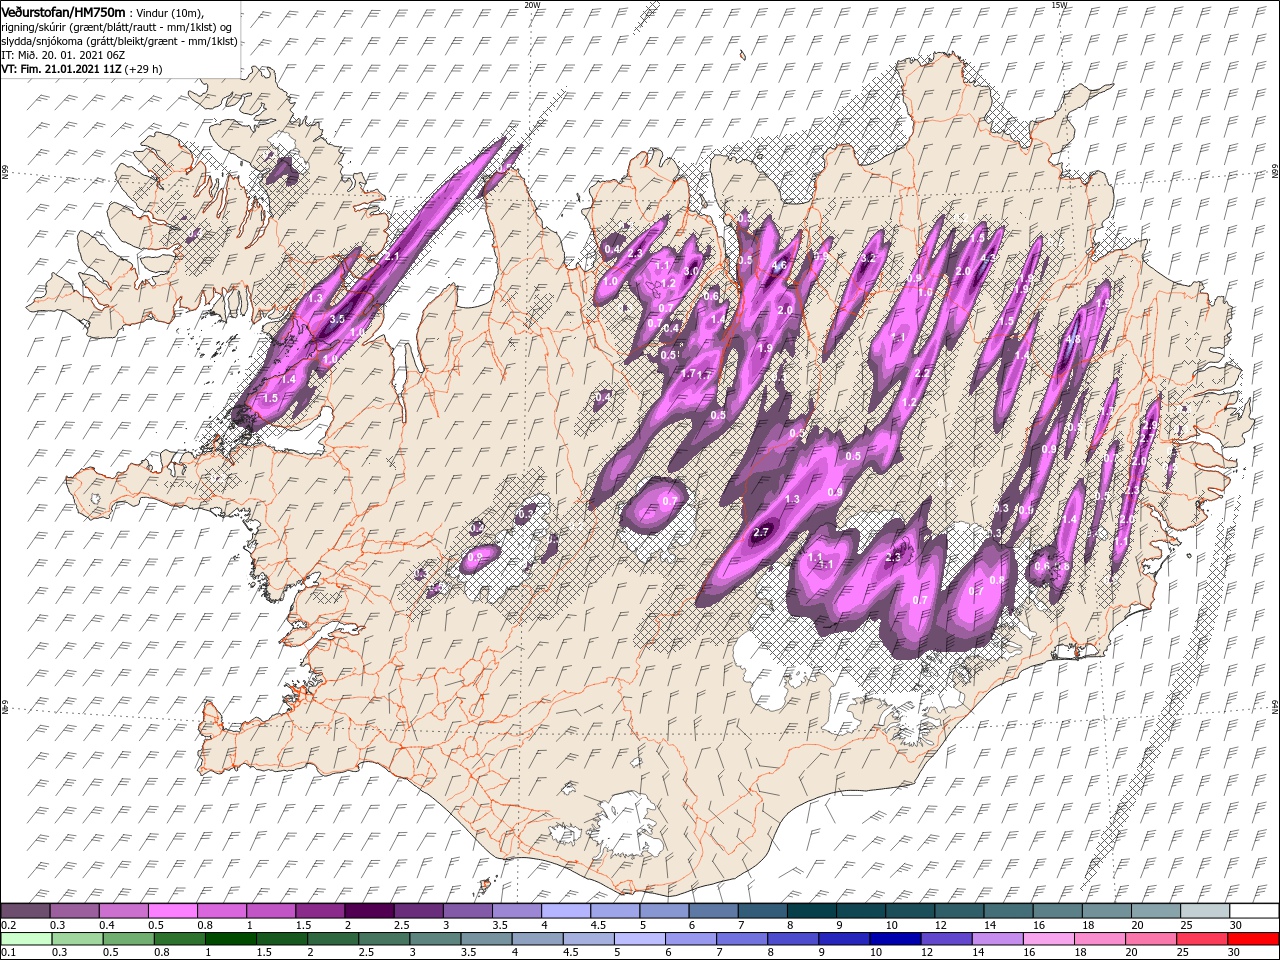Pick the bright red 30+ rain legend swatch
Viewport: 1280px width, 960px height.
click(1254, 939)
